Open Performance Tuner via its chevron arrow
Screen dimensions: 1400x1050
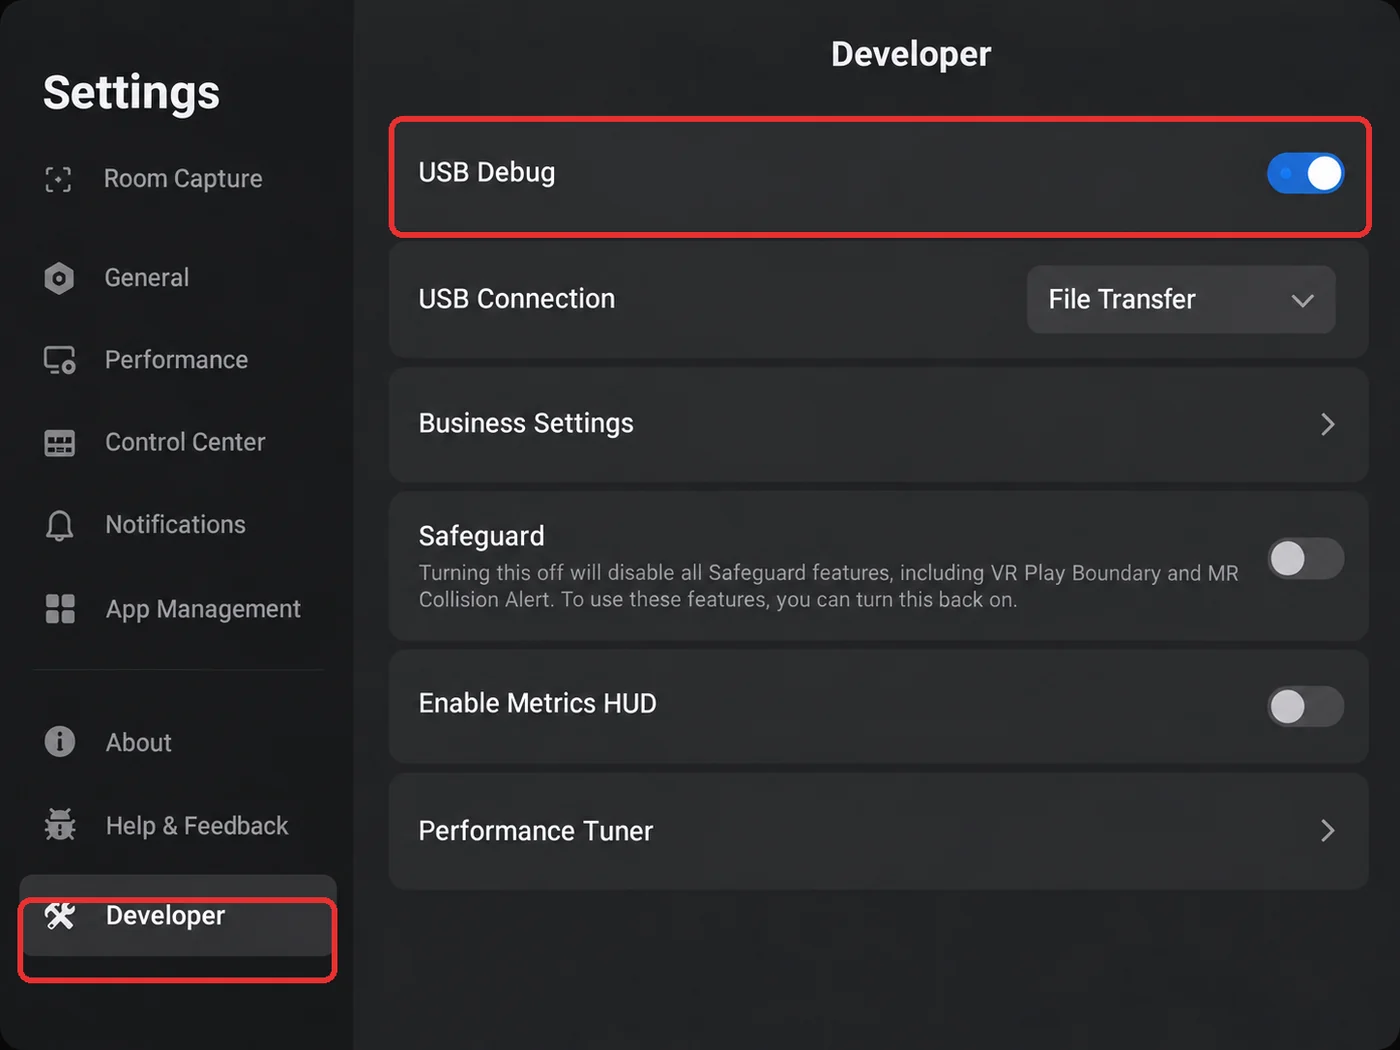tap(1328, 831)
